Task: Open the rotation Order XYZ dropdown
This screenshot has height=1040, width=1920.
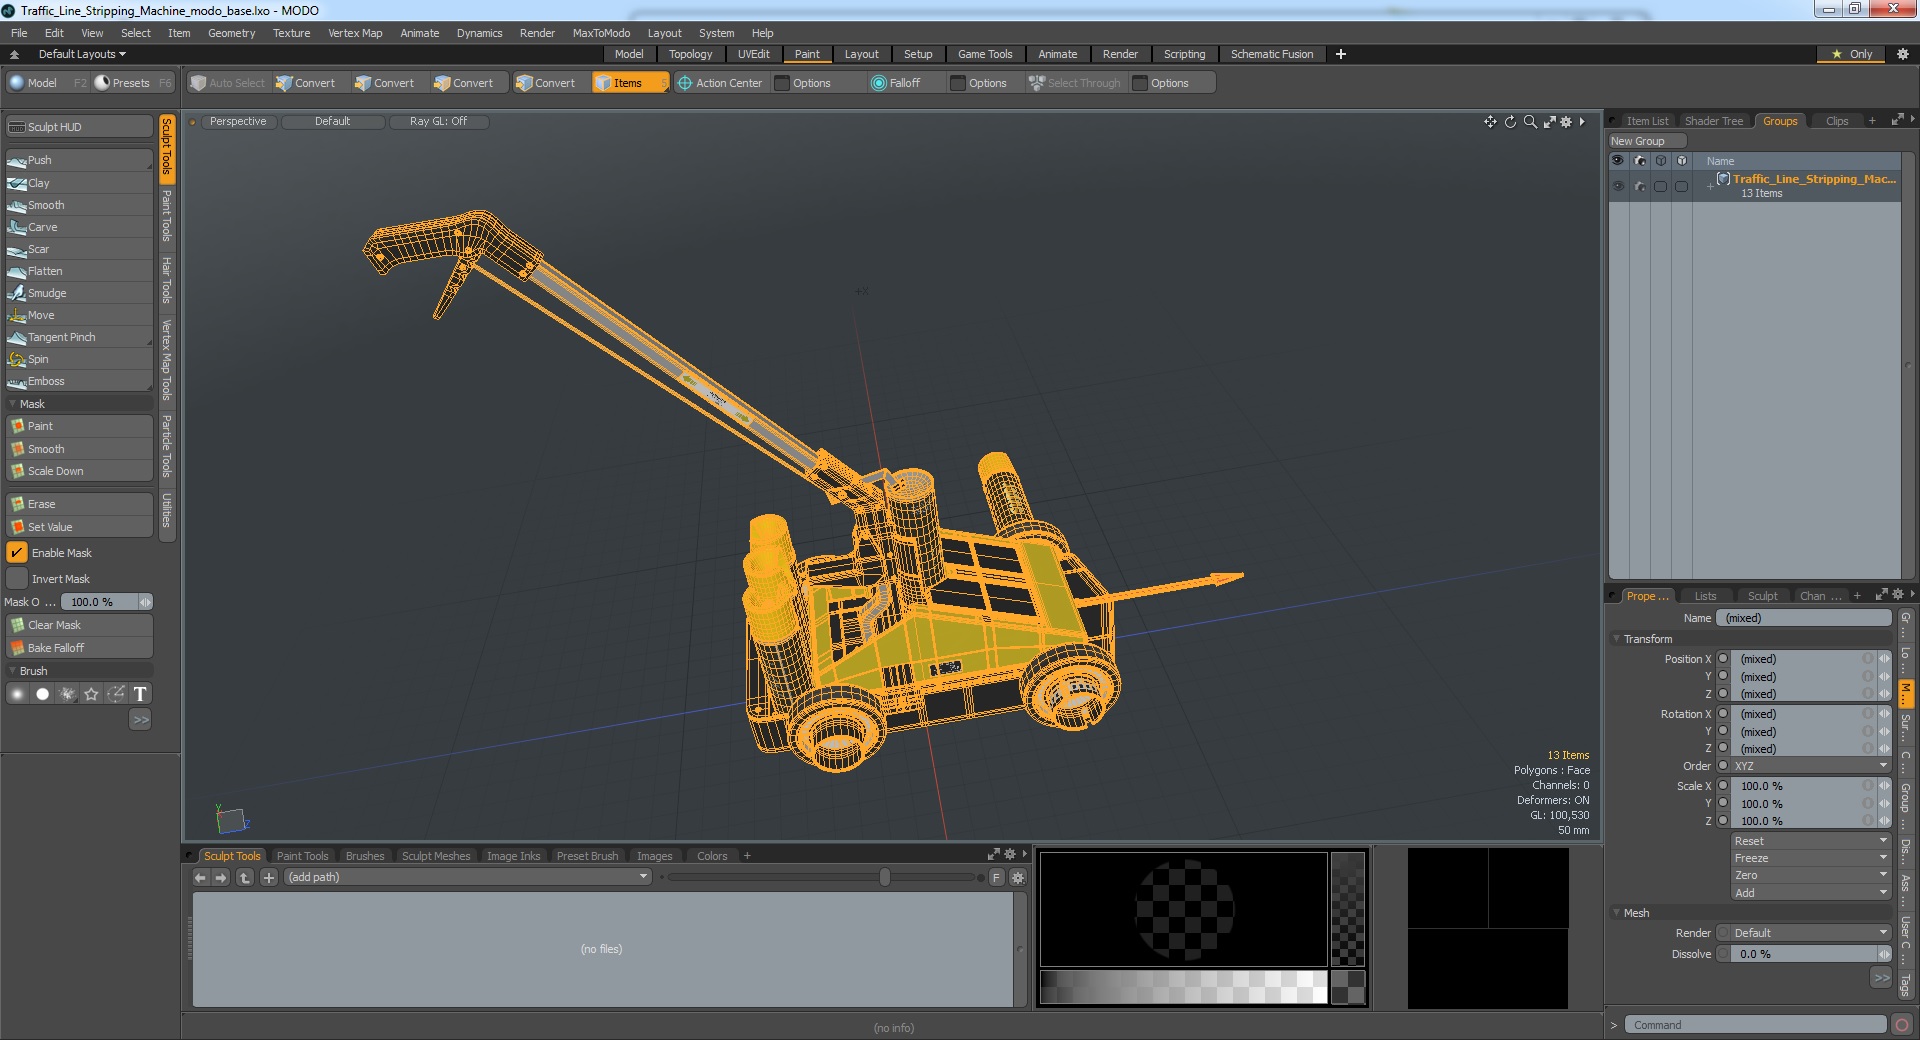Action: coord(1810,766)
